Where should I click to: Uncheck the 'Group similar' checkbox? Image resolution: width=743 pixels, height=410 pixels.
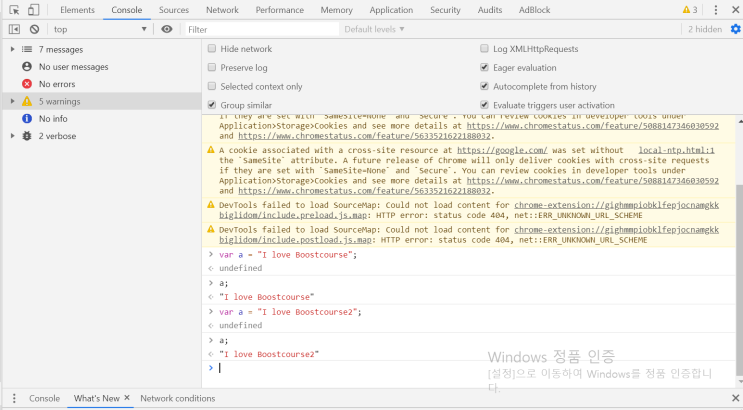click(x=212, y=105)
